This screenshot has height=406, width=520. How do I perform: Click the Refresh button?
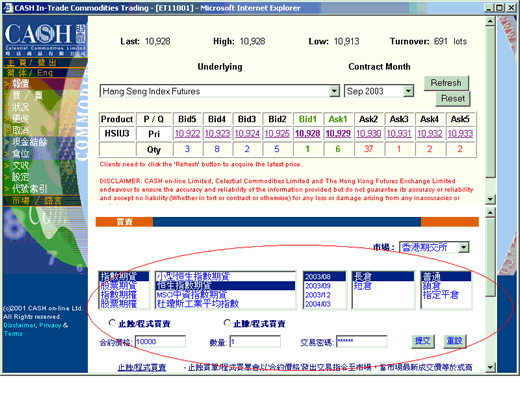coord(446,83)
